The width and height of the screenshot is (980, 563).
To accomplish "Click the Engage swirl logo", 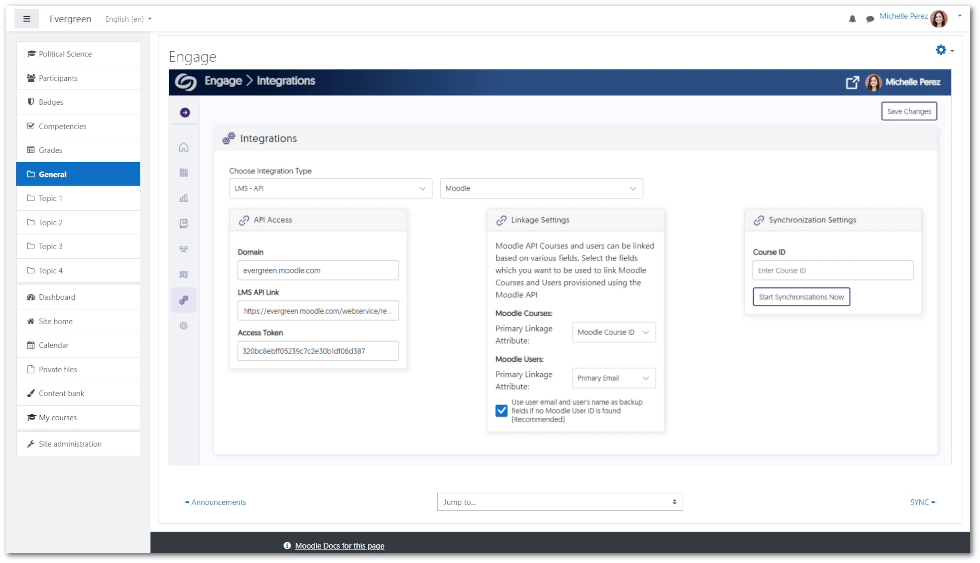I will click(186, 82).
